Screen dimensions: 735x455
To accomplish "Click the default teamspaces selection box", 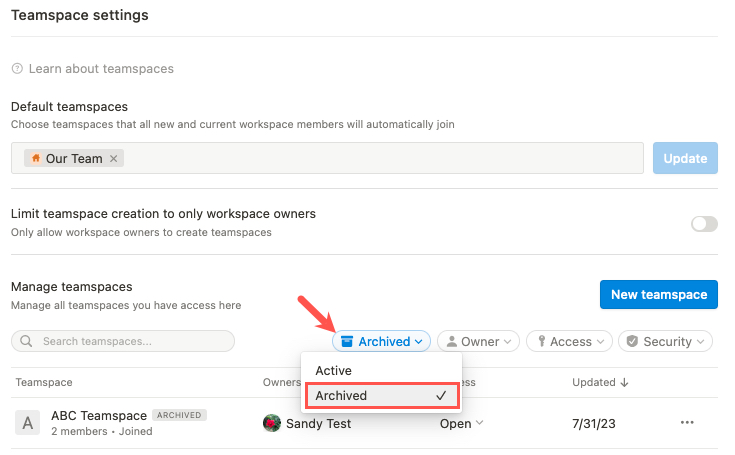I will pyautogui.click(x=327, y=158).
